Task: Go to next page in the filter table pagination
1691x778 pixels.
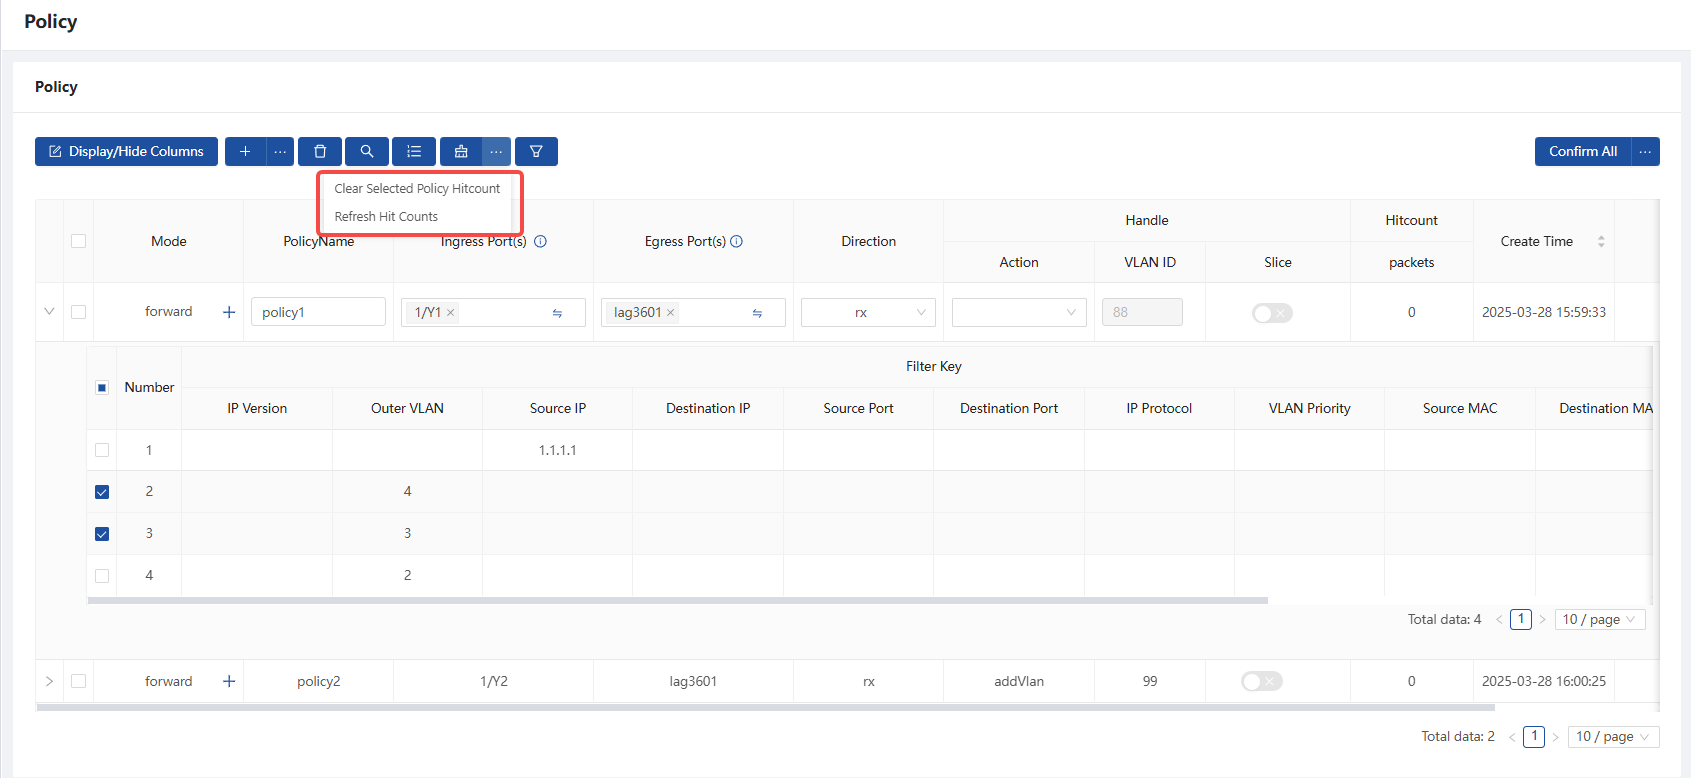Action: point(1542,619)
